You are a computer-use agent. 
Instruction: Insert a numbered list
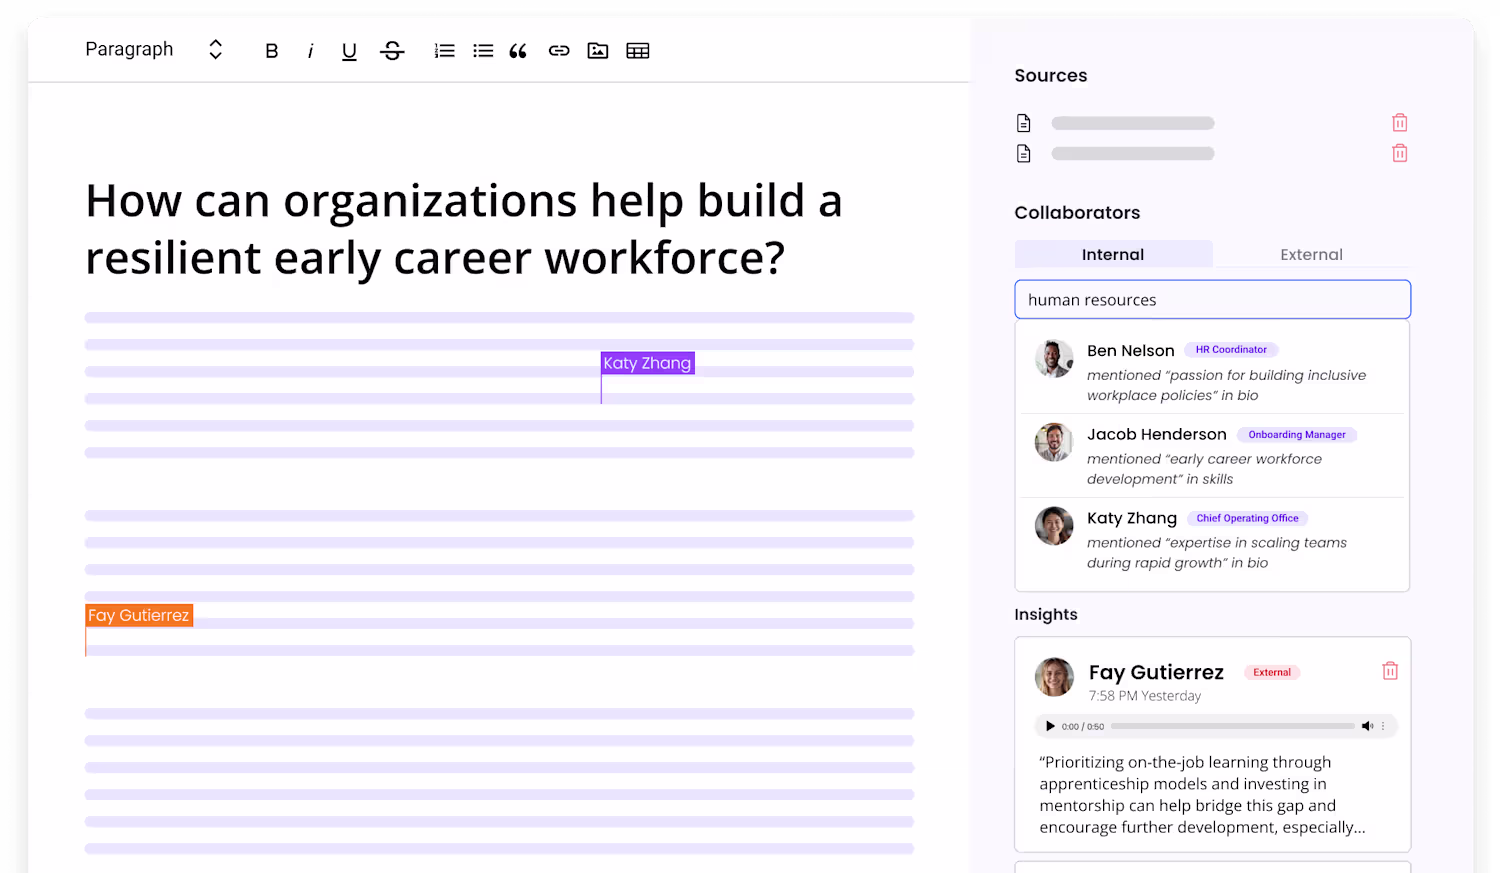444,51
